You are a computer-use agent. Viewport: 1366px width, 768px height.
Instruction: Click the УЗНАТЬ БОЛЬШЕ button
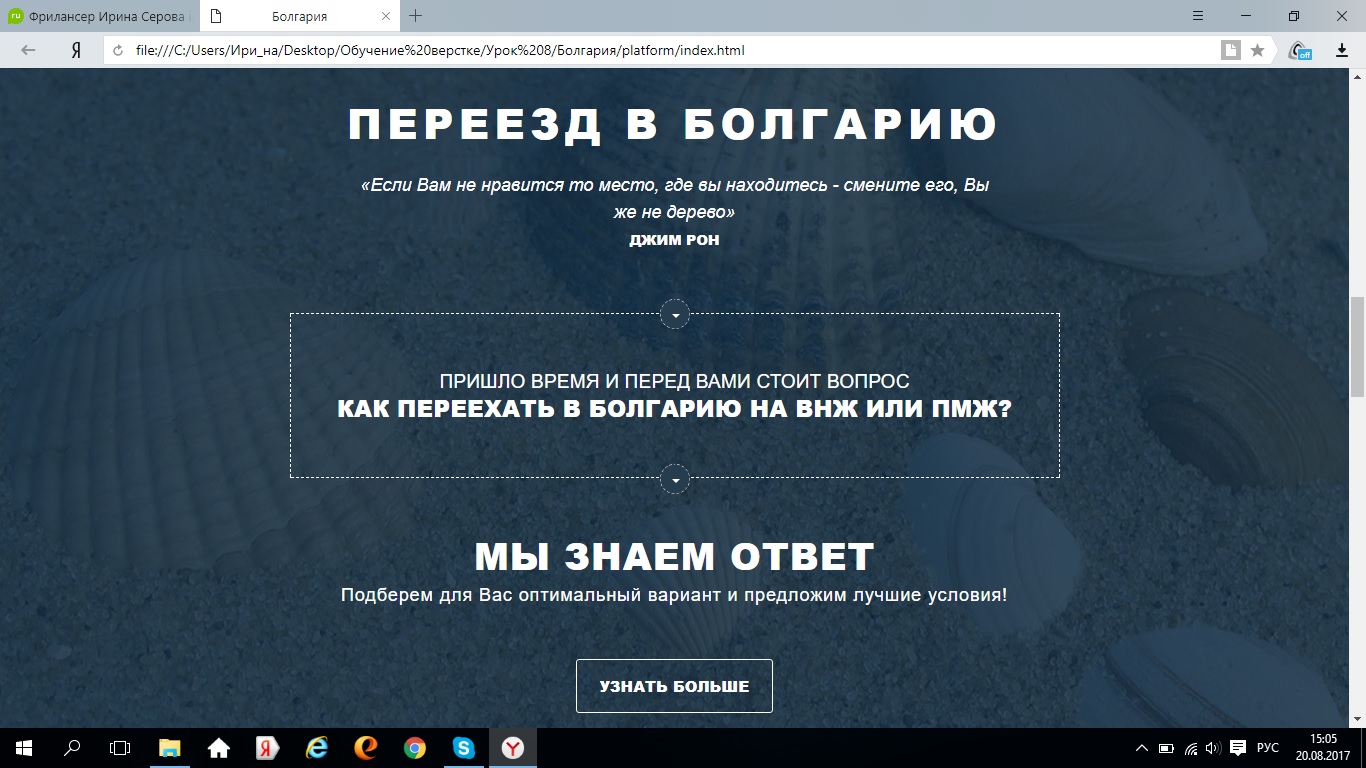tap(674, 686)
